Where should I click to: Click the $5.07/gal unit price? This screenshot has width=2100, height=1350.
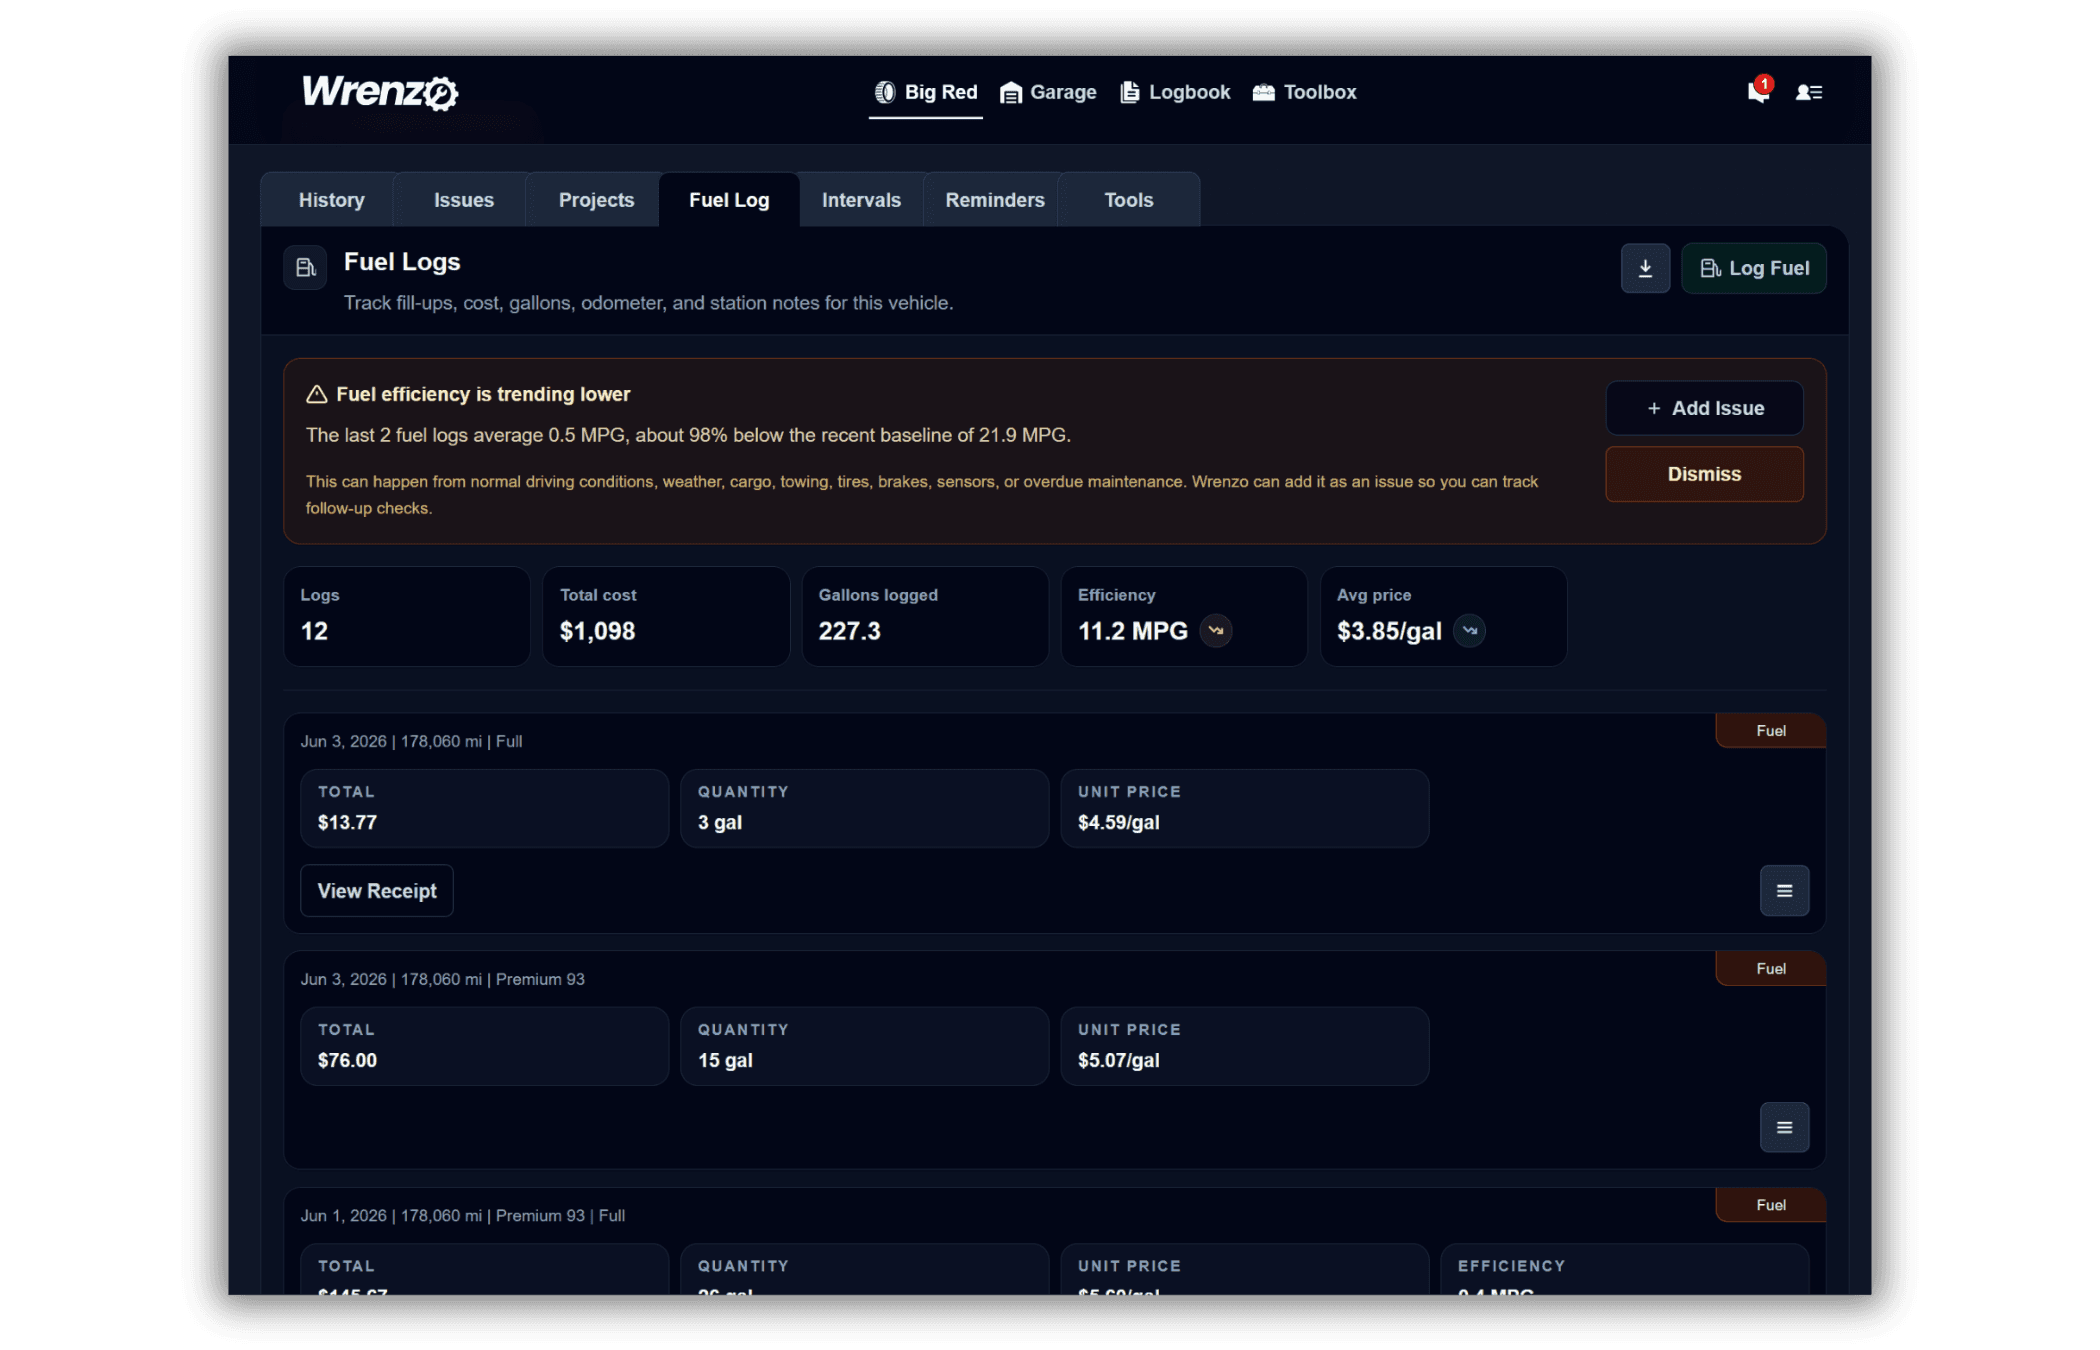coord(1119,1060)
